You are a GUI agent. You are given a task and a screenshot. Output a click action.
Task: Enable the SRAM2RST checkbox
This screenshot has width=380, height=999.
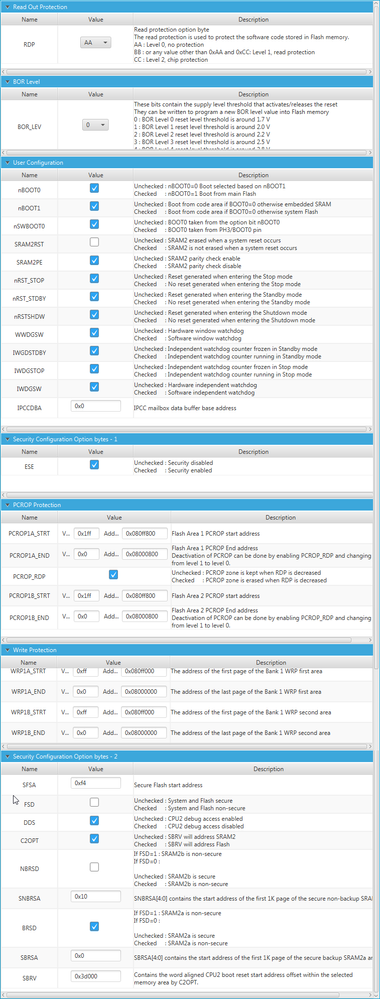pos(94,242)
